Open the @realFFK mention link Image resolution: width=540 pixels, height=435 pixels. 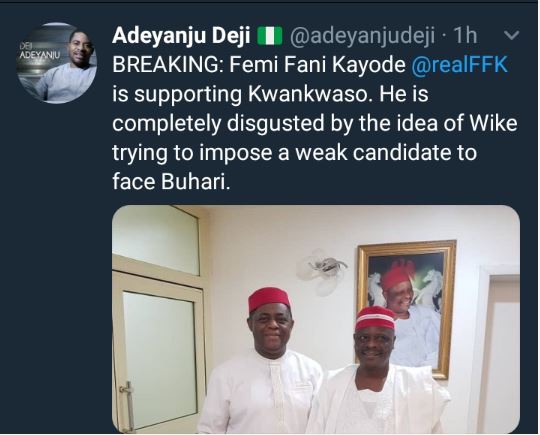tap(460, 64)
